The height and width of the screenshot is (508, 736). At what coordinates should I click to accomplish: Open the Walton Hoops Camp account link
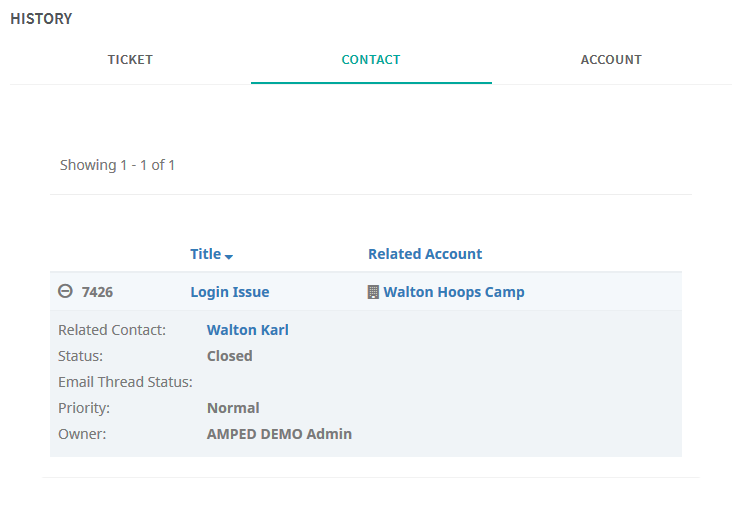pos(453,292)
